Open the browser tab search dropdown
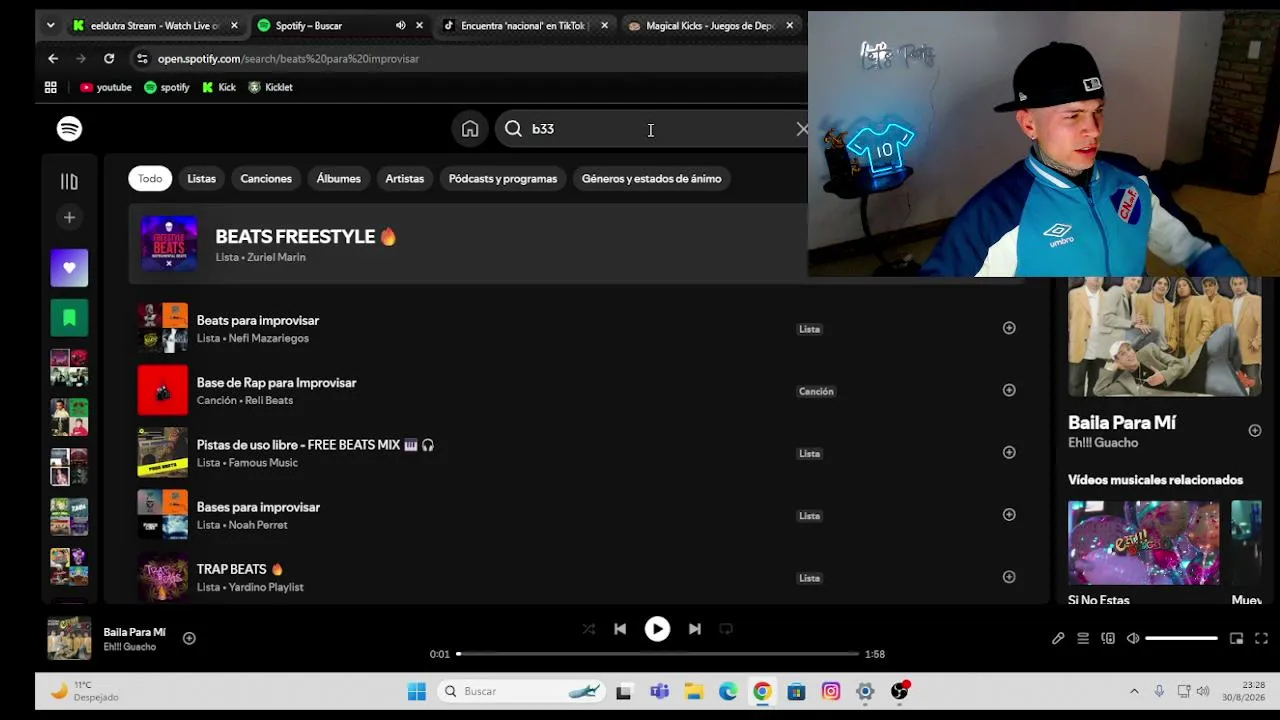Screen dimensions: 1280x720 click(x=50, y=26)
